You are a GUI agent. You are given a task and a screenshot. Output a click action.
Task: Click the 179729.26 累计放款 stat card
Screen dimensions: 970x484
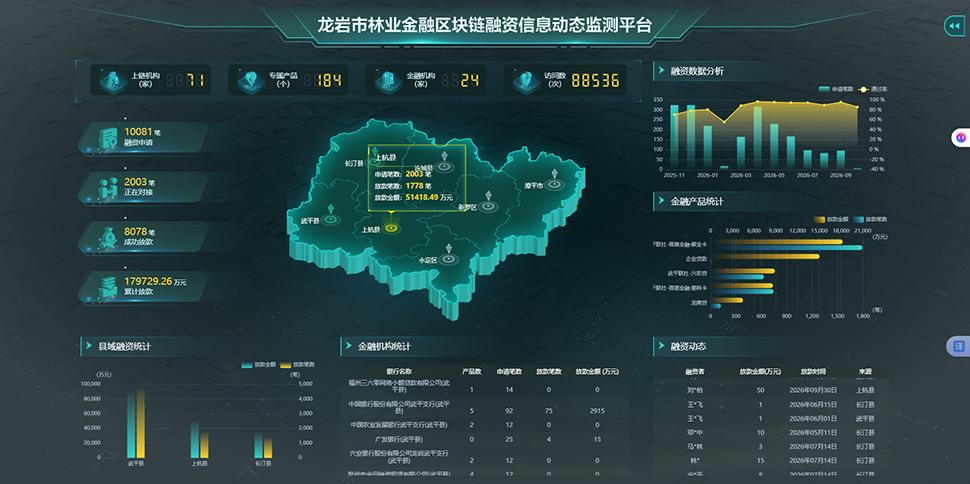[144, 287]
